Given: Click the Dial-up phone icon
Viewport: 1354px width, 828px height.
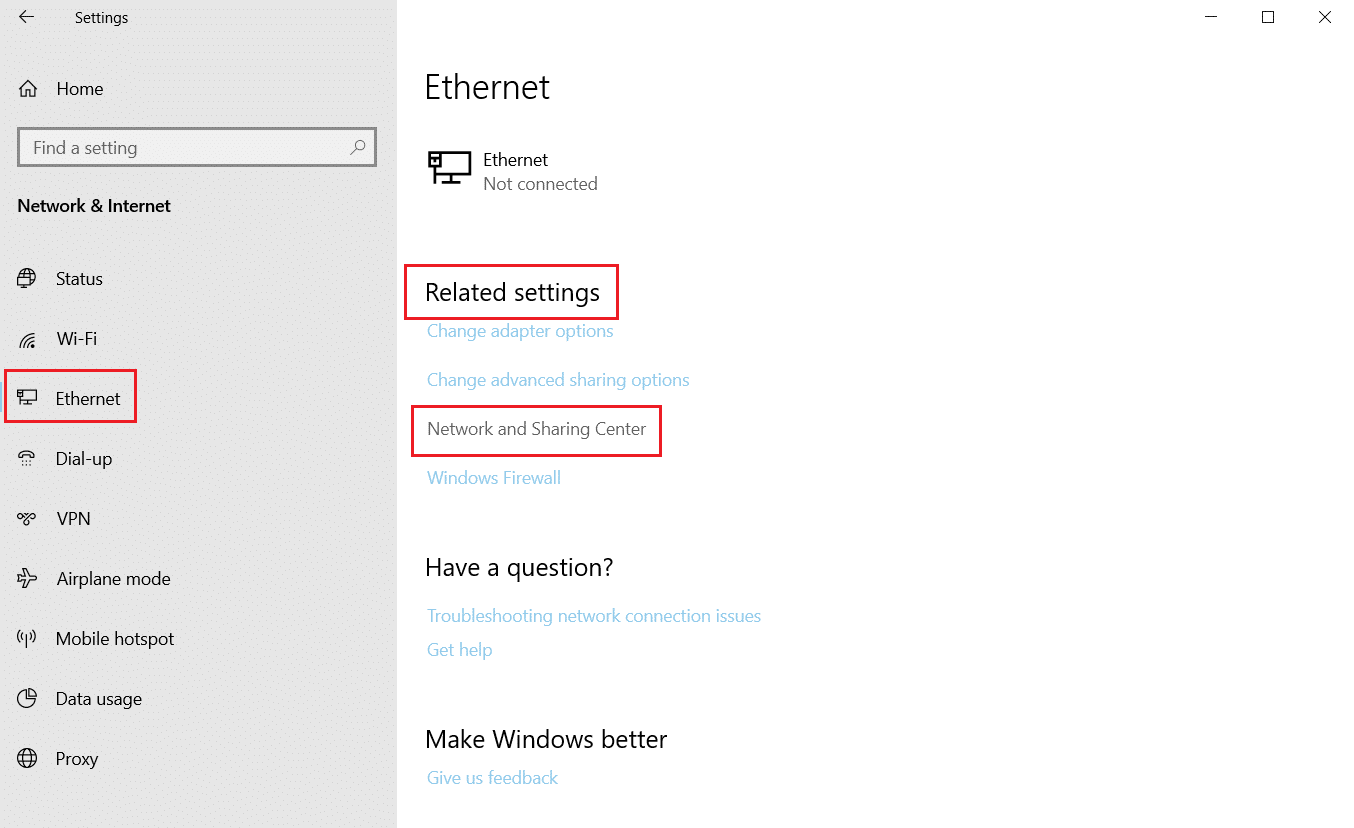Looking at the screenshot, I should 27,458.
